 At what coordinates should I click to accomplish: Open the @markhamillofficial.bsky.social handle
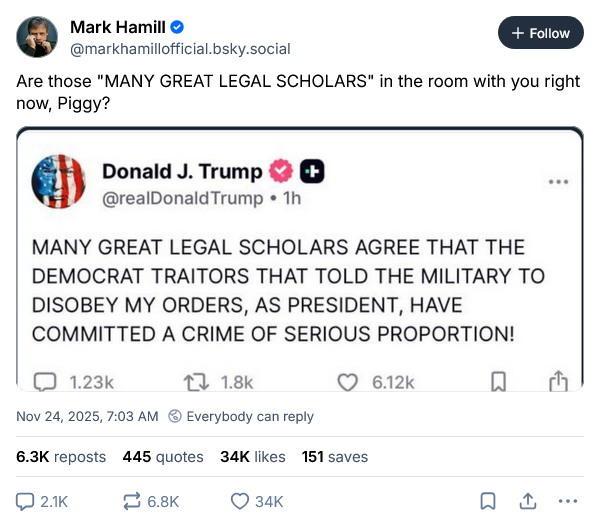point(164,46)
